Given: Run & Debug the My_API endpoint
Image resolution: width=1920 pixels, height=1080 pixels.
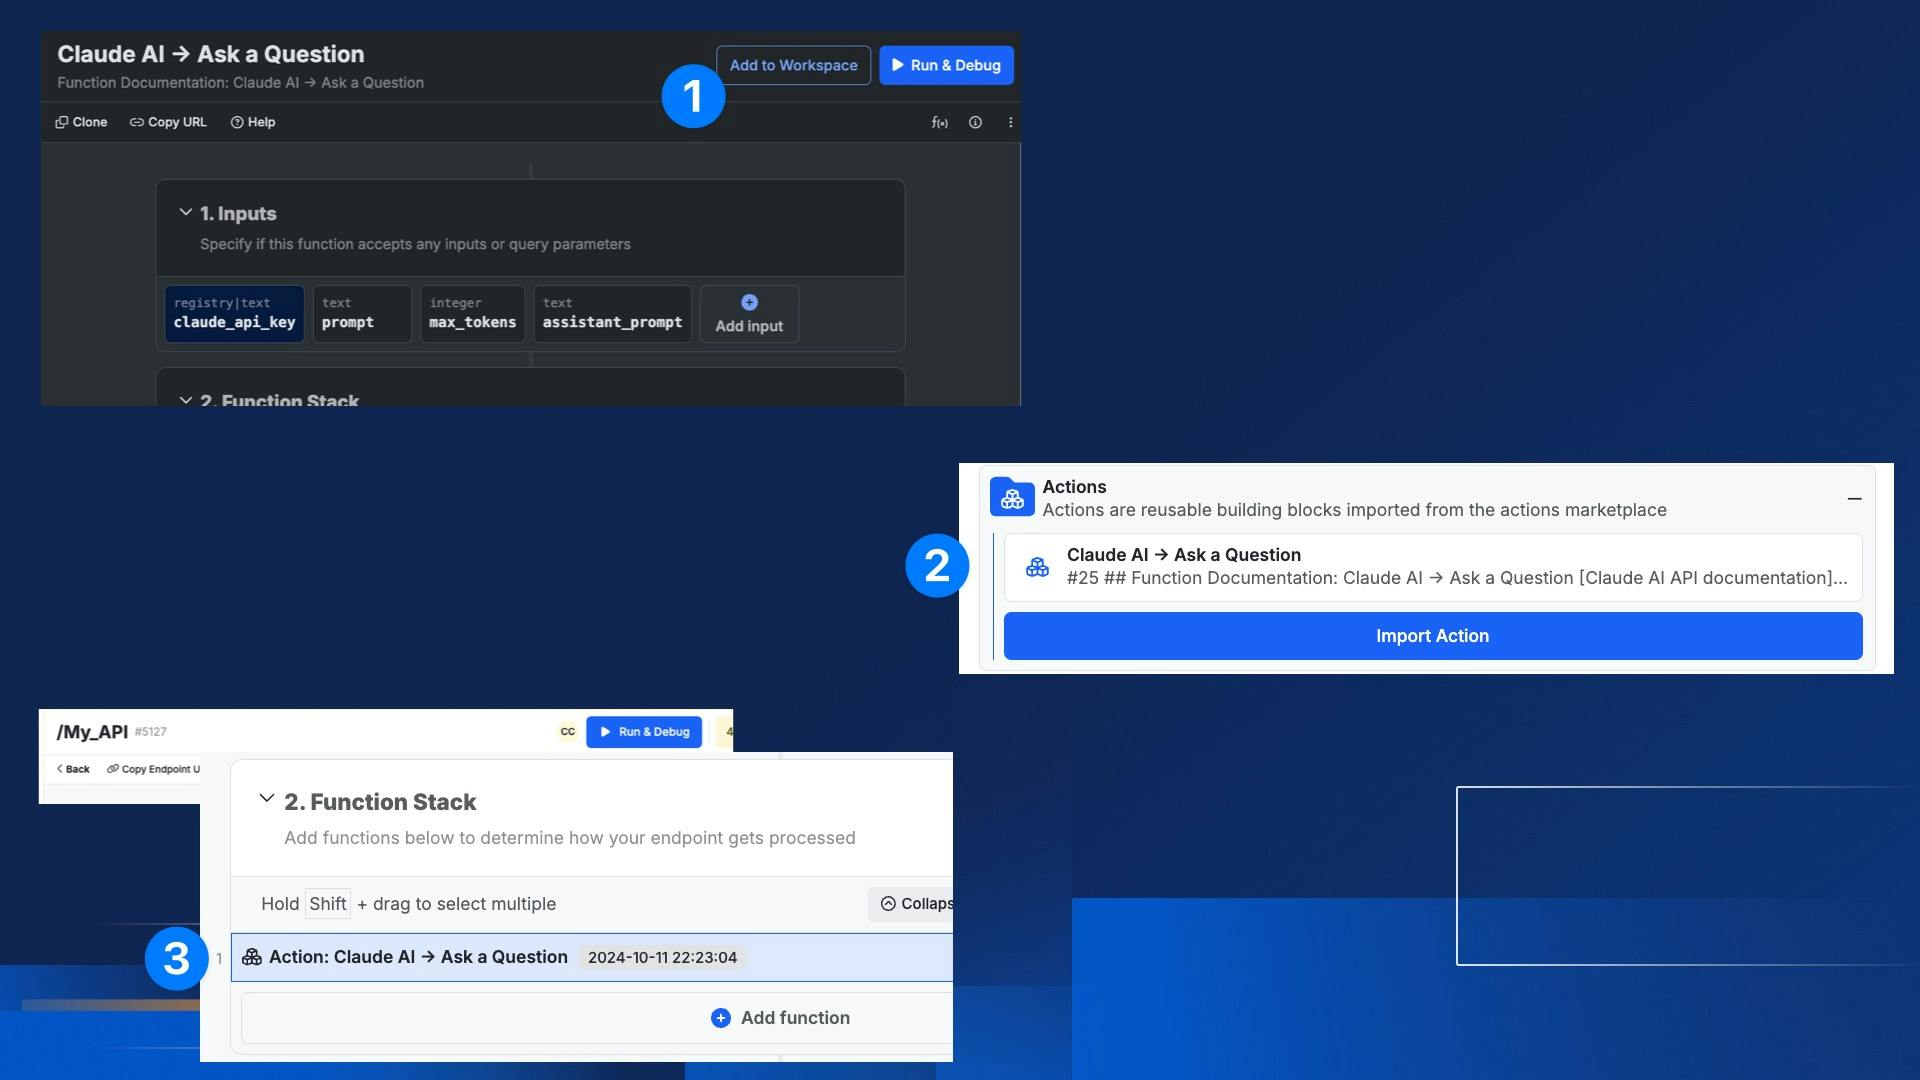Looking at the screenshot, I should click(x=644, y=732).
